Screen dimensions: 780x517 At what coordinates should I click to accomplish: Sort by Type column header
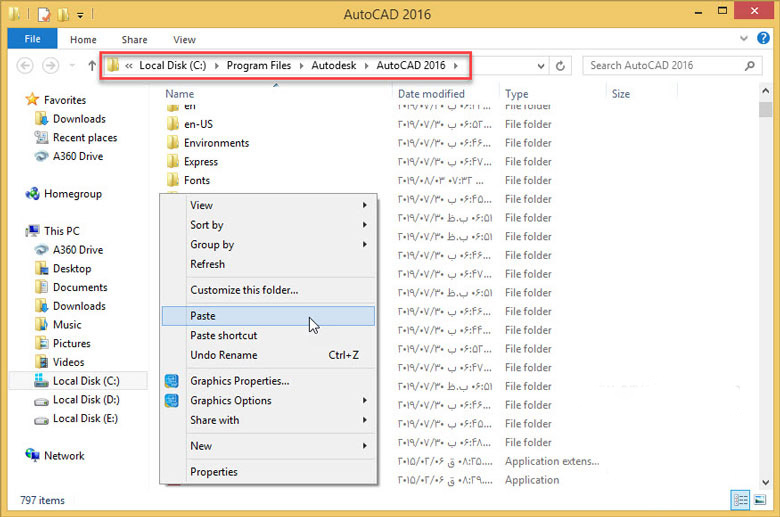[517, 94]
